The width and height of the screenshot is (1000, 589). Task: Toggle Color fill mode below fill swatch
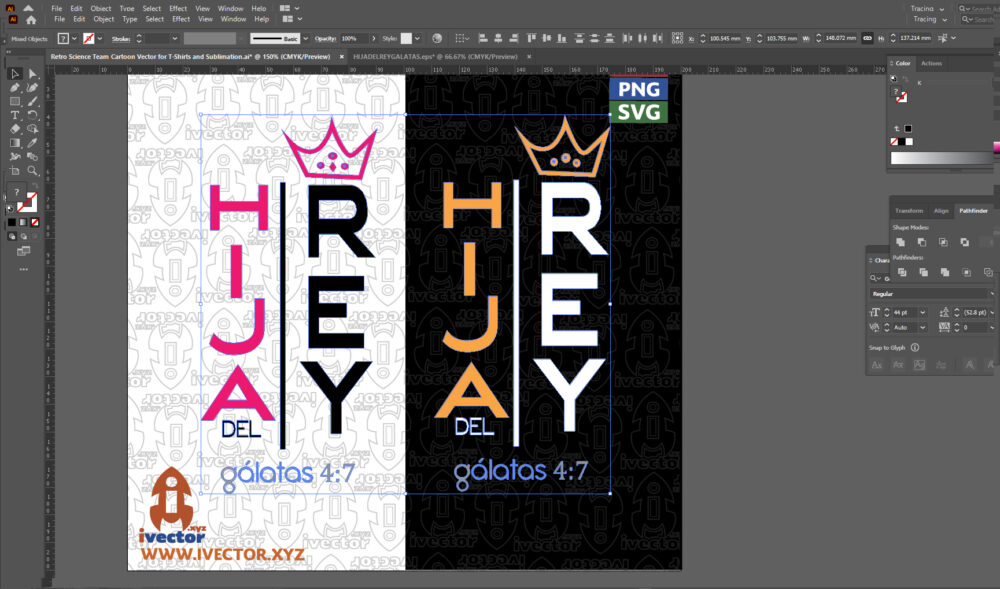(x=11, y=222)
